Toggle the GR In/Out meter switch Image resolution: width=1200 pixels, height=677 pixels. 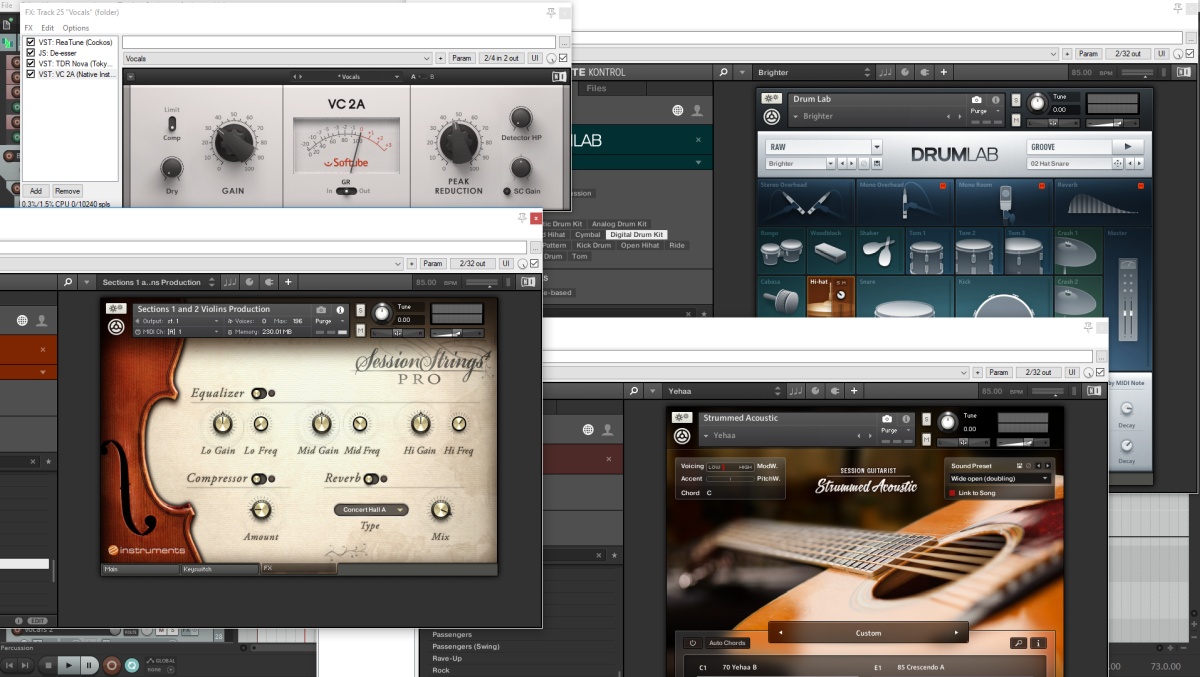pos(346,190)
